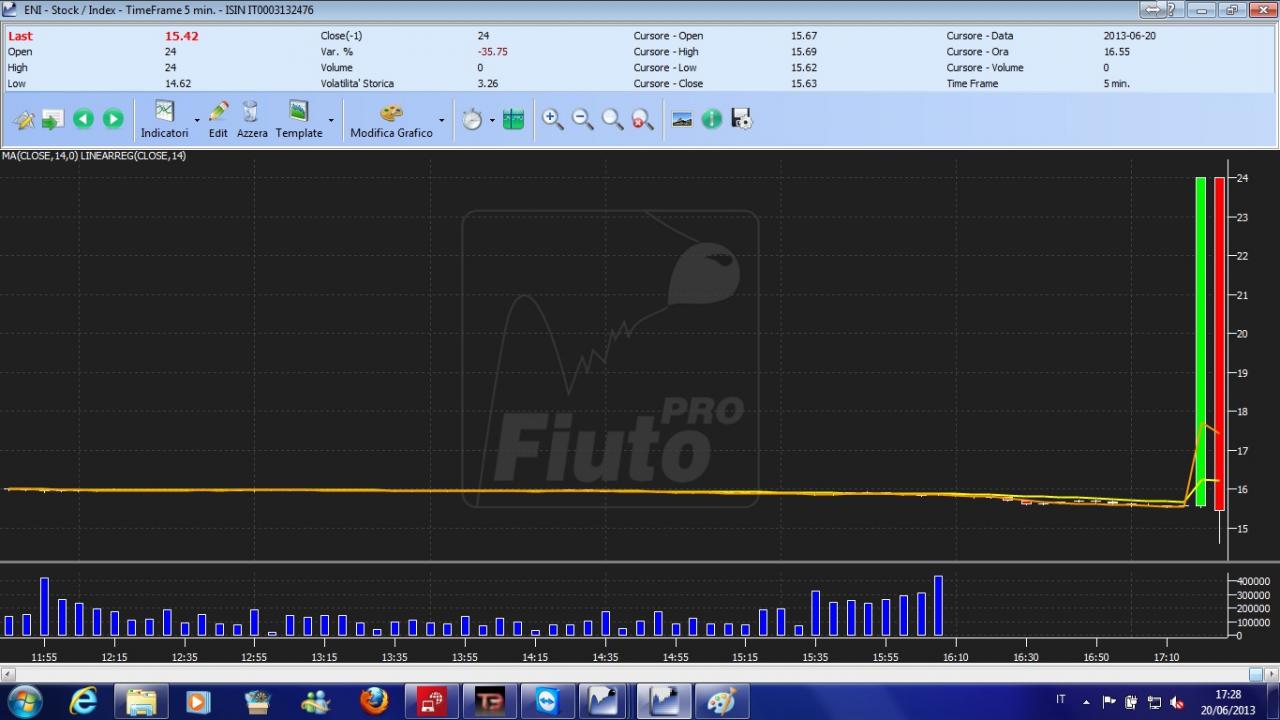Open the Indicatori chart tool

coord(164,119)
